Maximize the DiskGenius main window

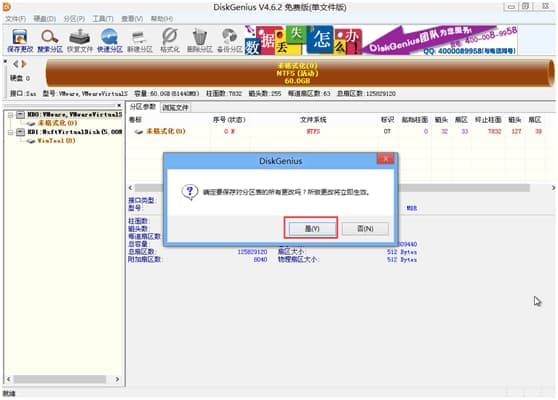point(525,6)
